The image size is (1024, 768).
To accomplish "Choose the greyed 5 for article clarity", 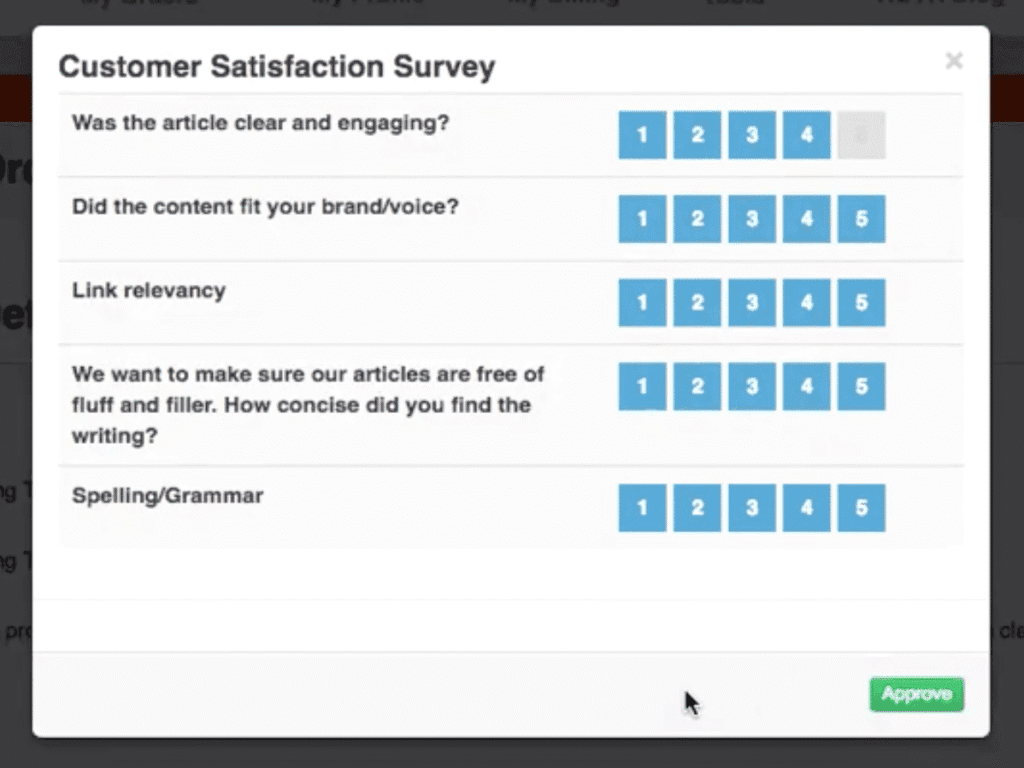I will coord(861,135).
